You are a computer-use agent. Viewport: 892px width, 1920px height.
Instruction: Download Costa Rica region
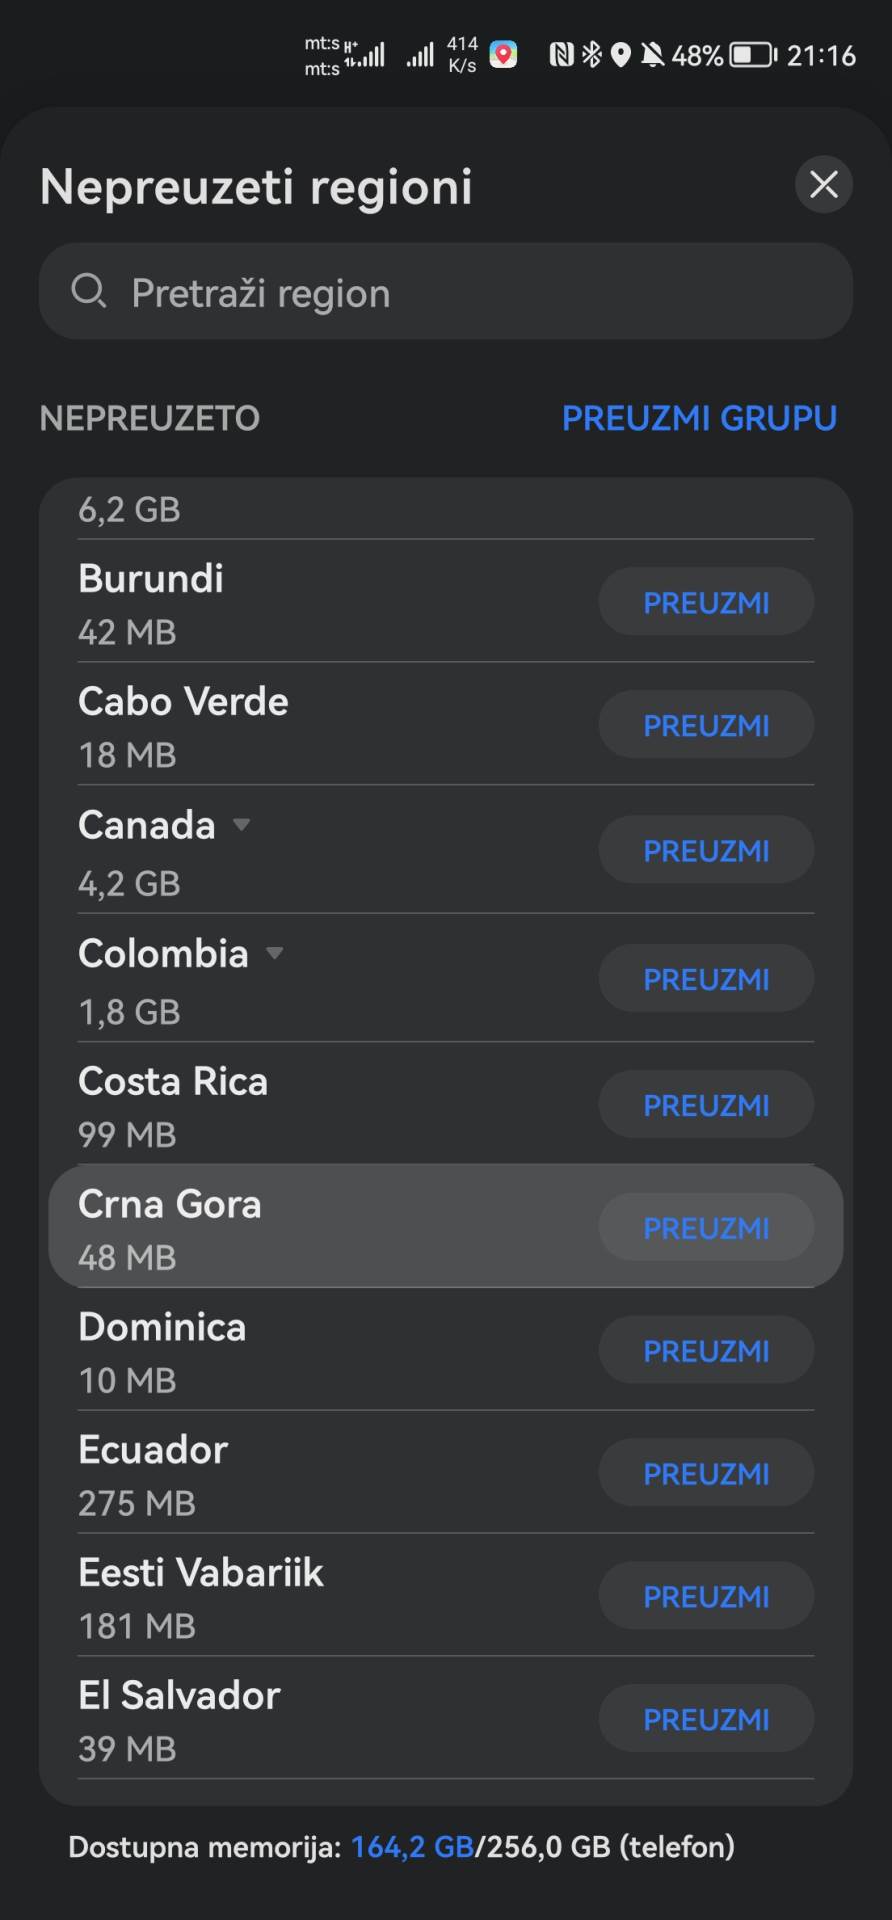[706, 1105]
